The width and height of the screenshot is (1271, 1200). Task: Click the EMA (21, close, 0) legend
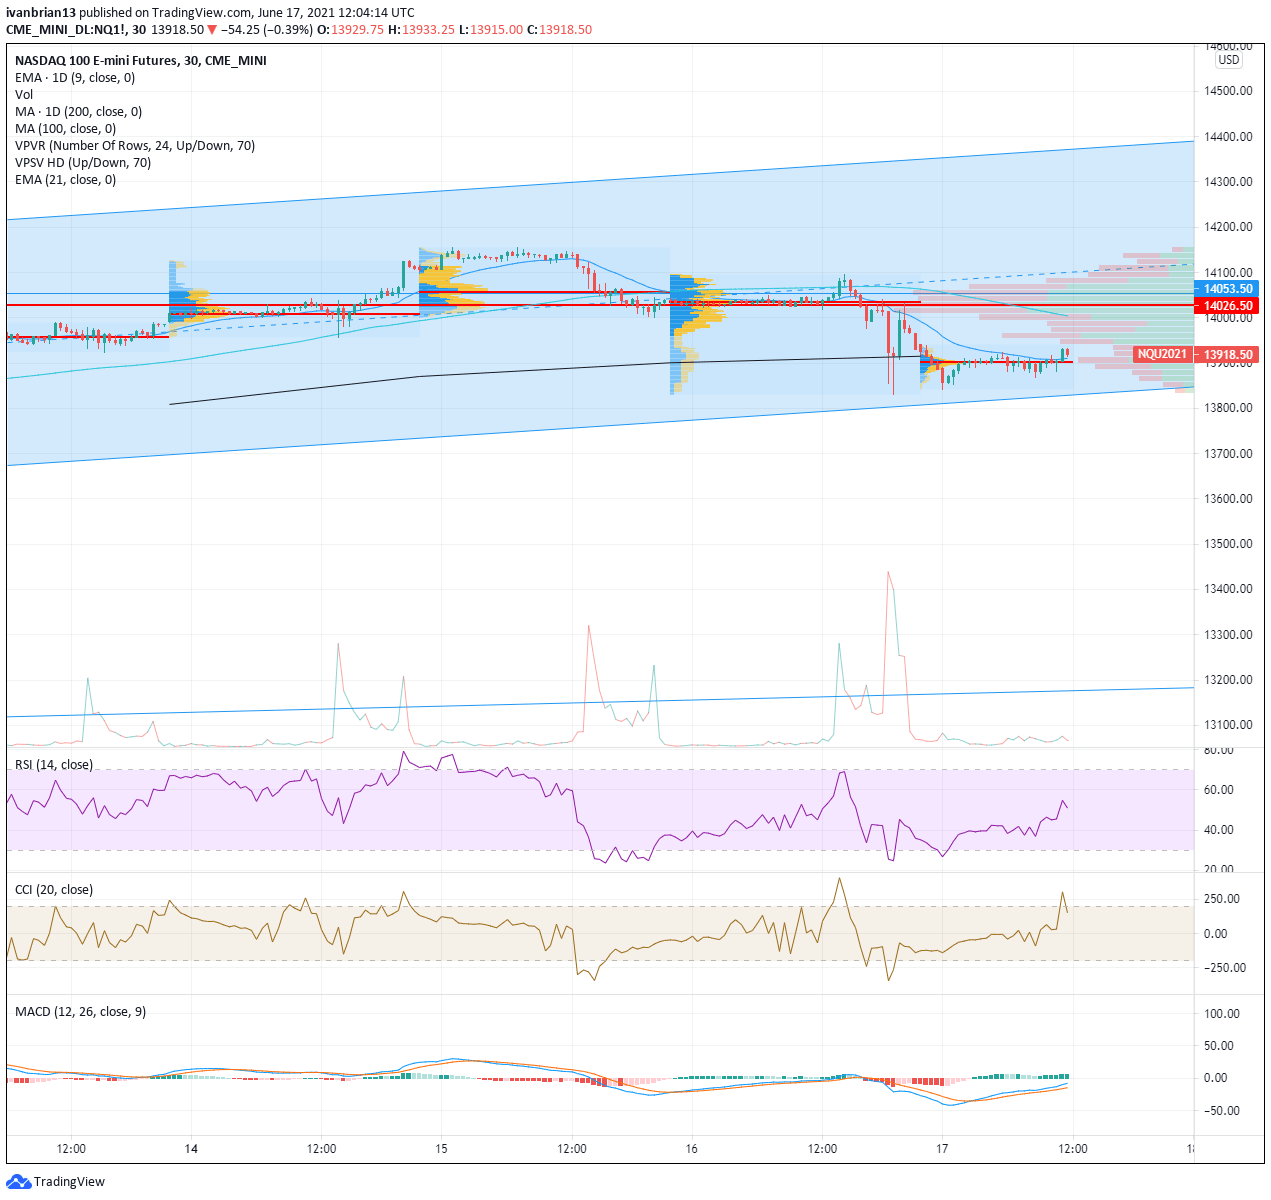pos(65,180)
